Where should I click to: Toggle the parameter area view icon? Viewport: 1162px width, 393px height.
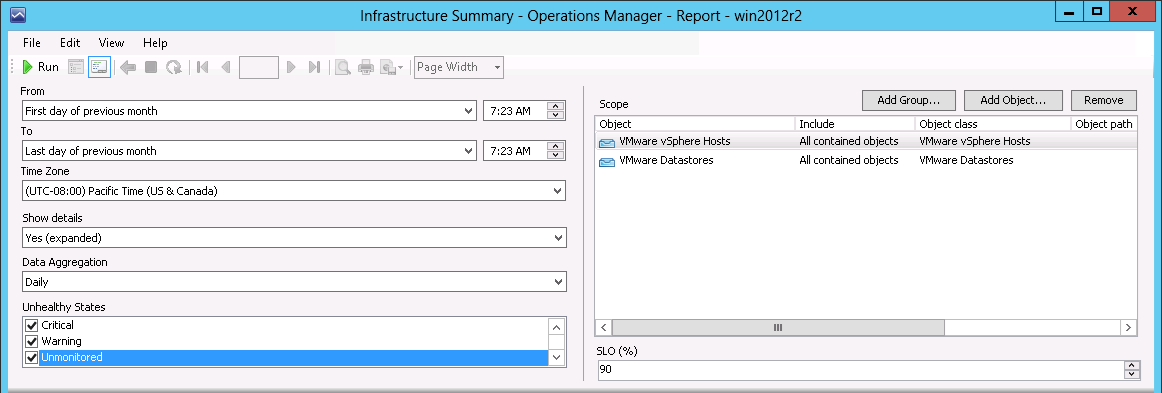click(x=76, y=67)
